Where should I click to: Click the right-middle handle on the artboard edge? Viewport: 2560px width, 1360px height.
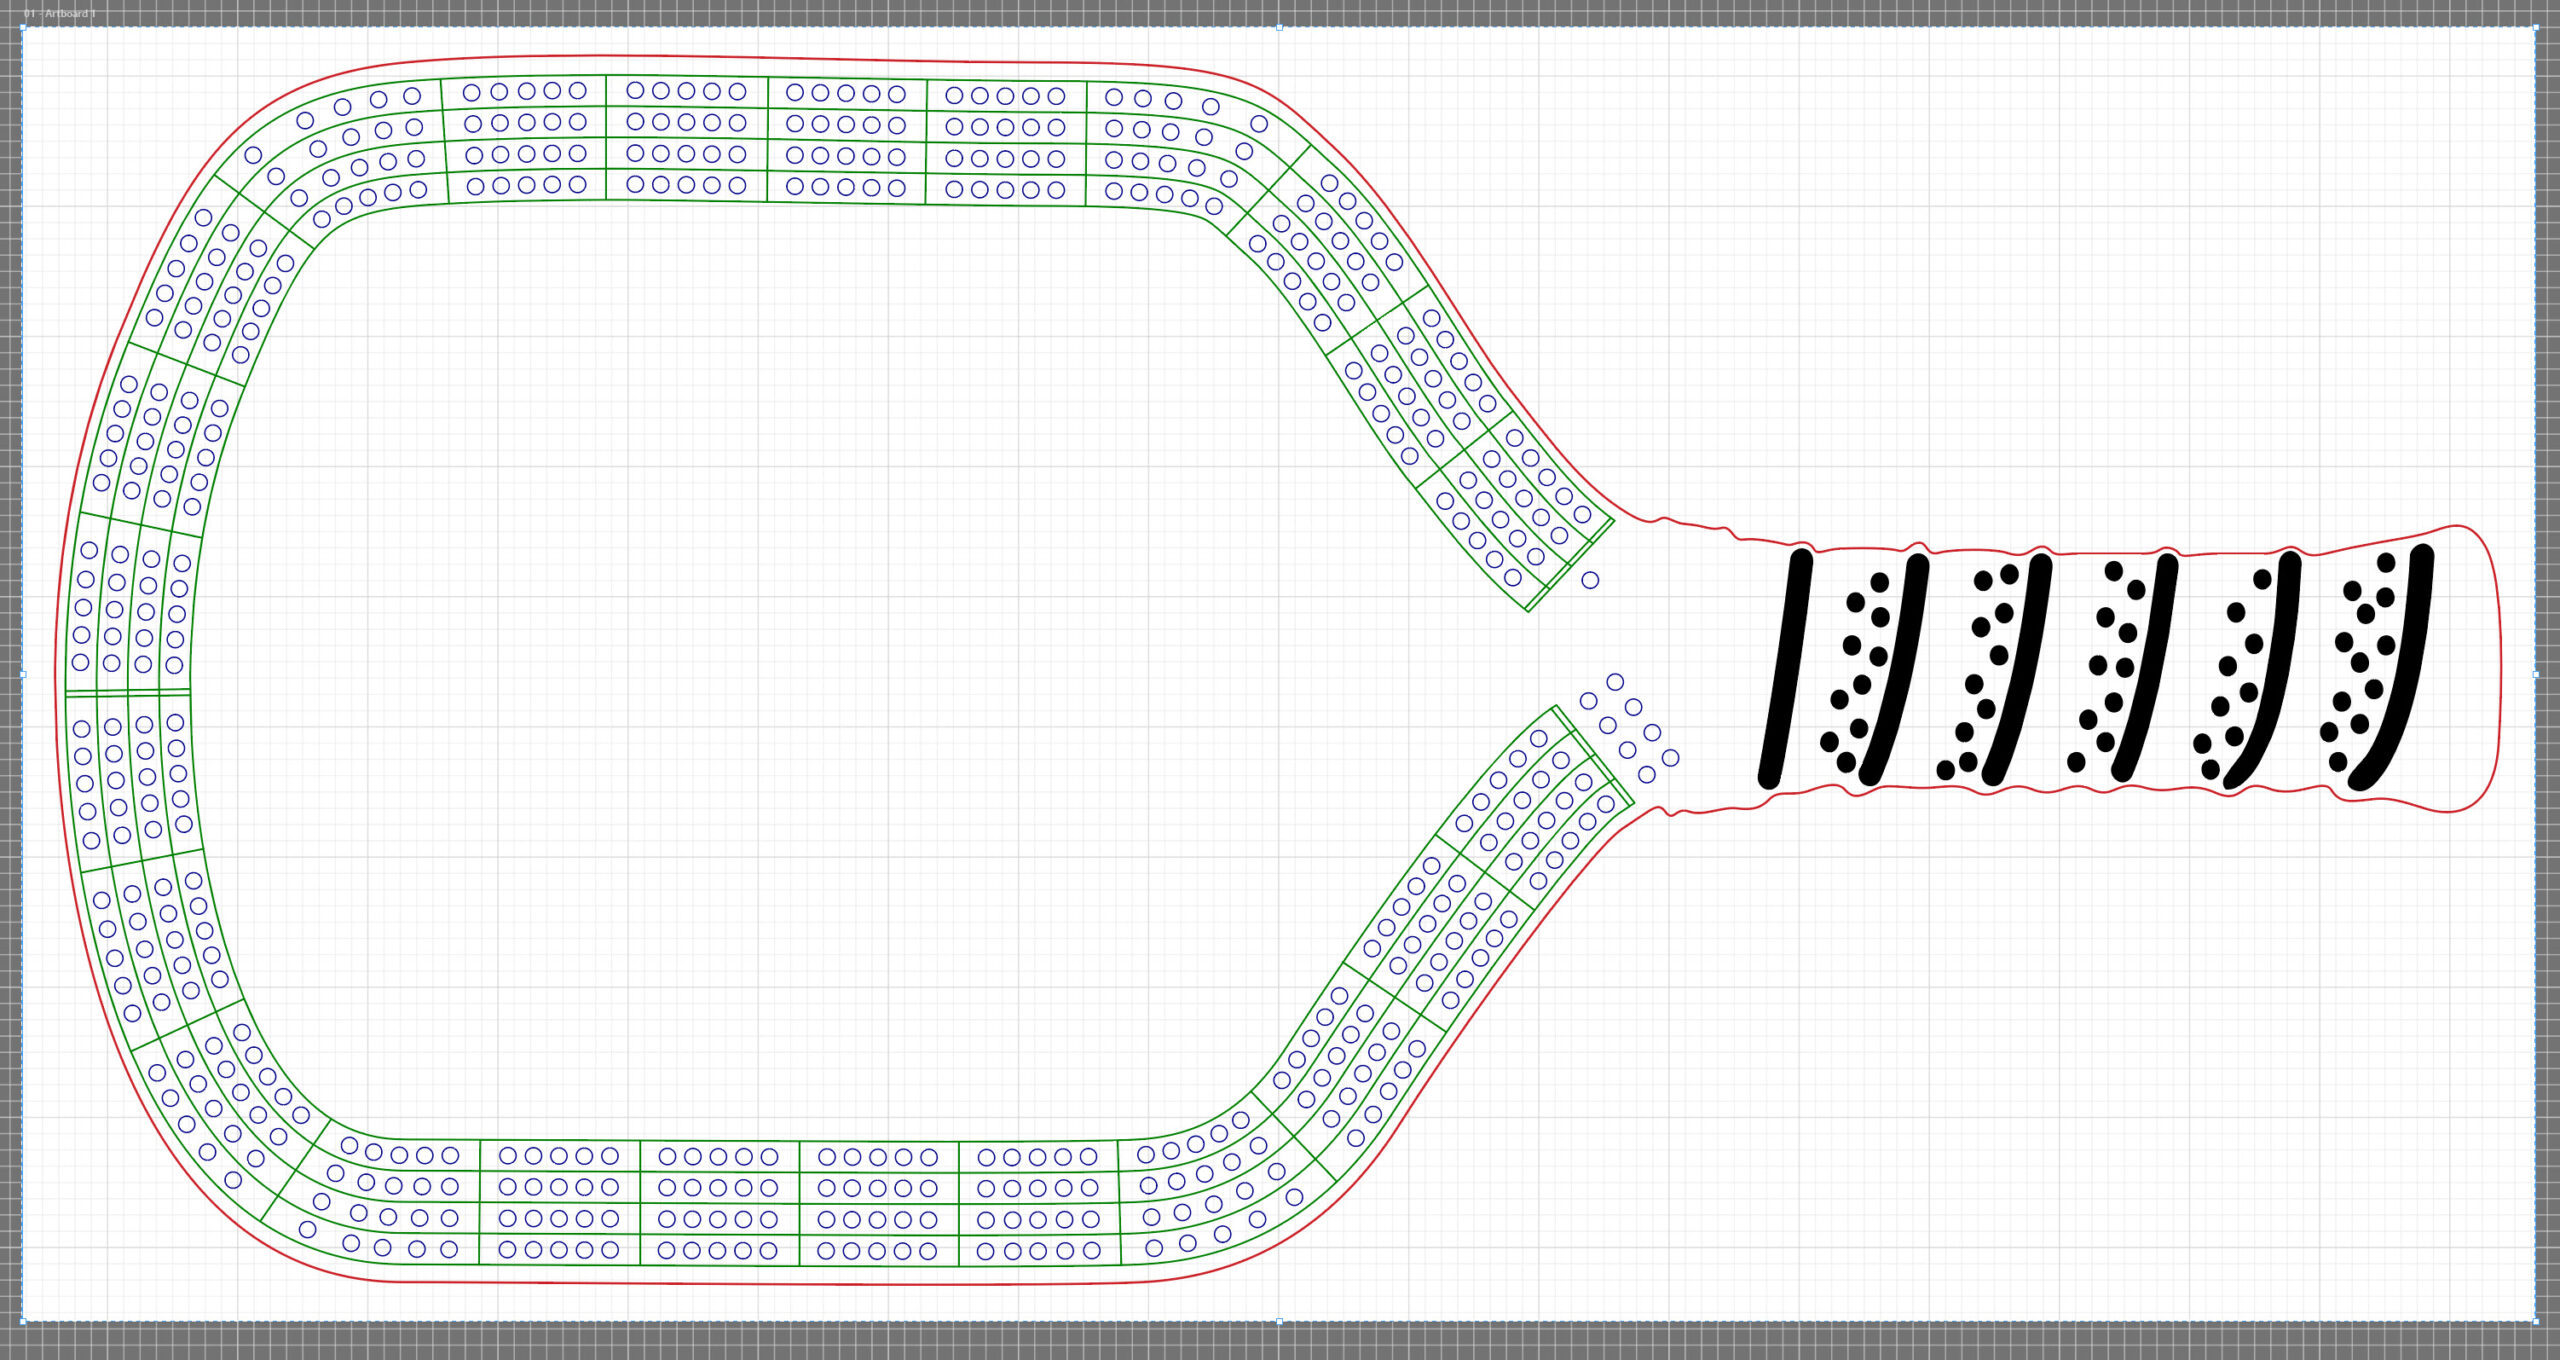(x=2535, y=675)
